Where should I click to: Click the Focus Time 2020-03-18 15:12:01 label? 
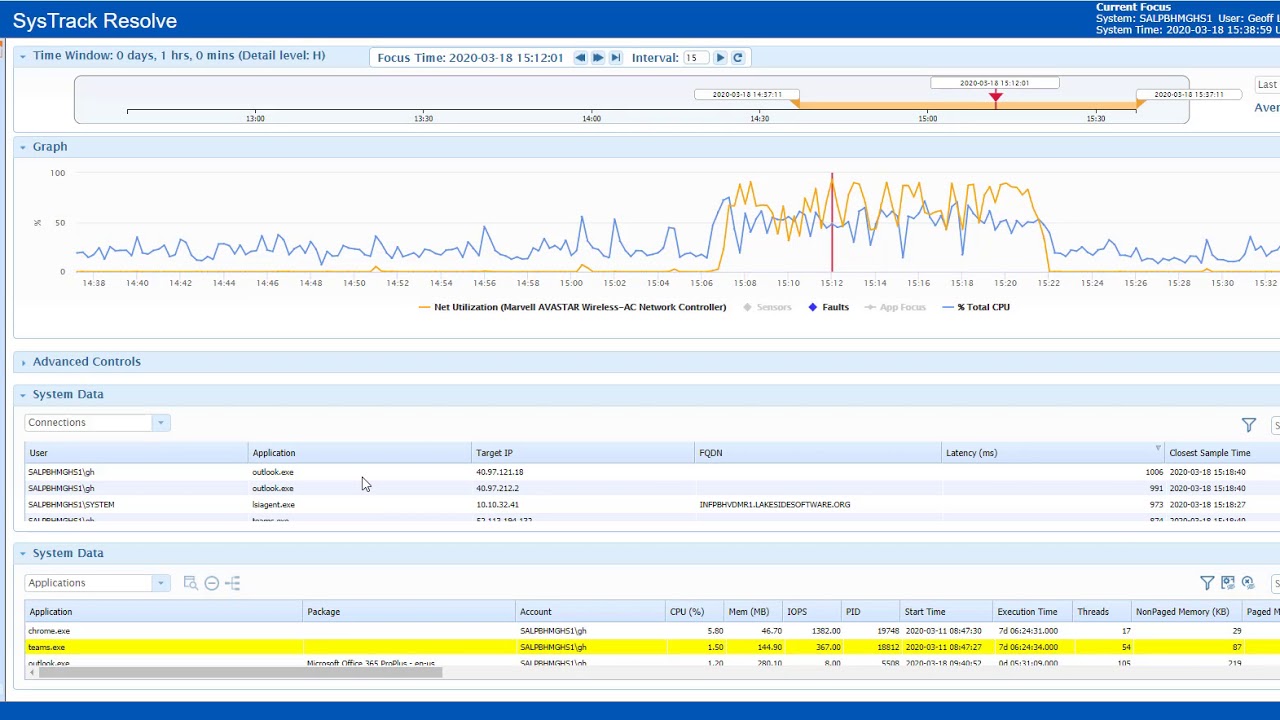click(x=470, y=58)
